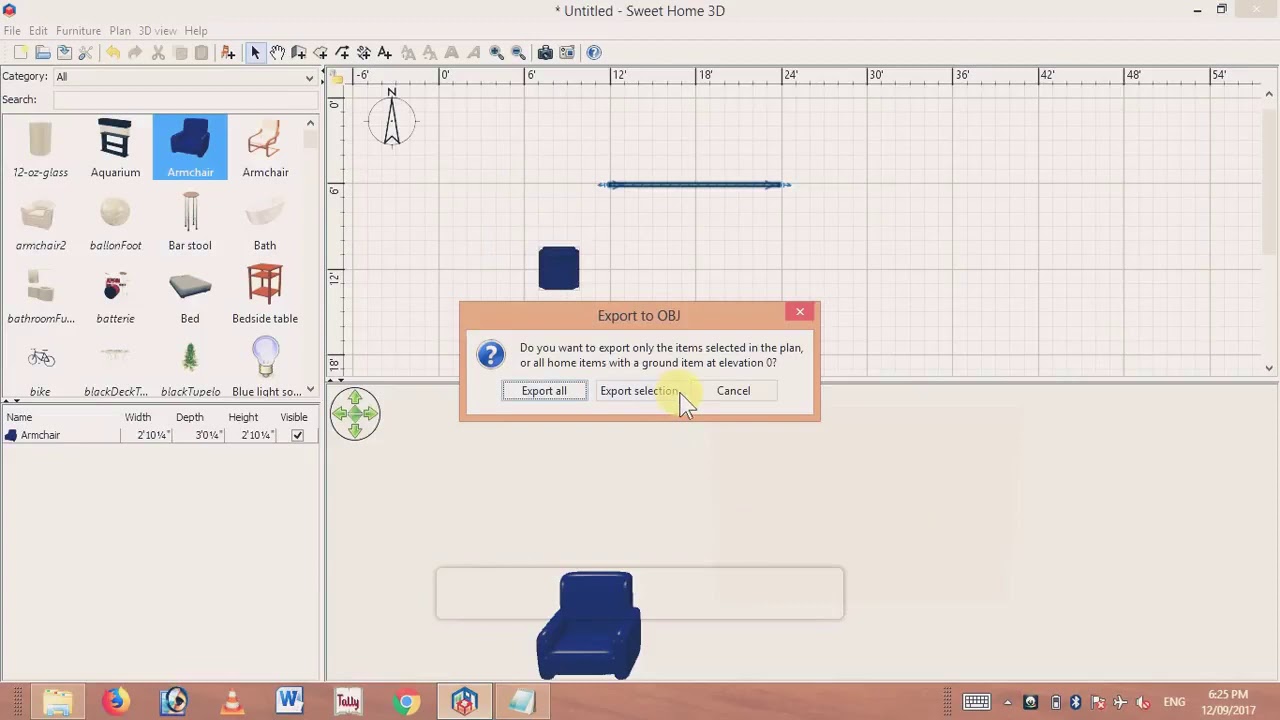The image size is (1280, 720).
Task: Activate the Pan hand tool
Action: tap(277, 53)
